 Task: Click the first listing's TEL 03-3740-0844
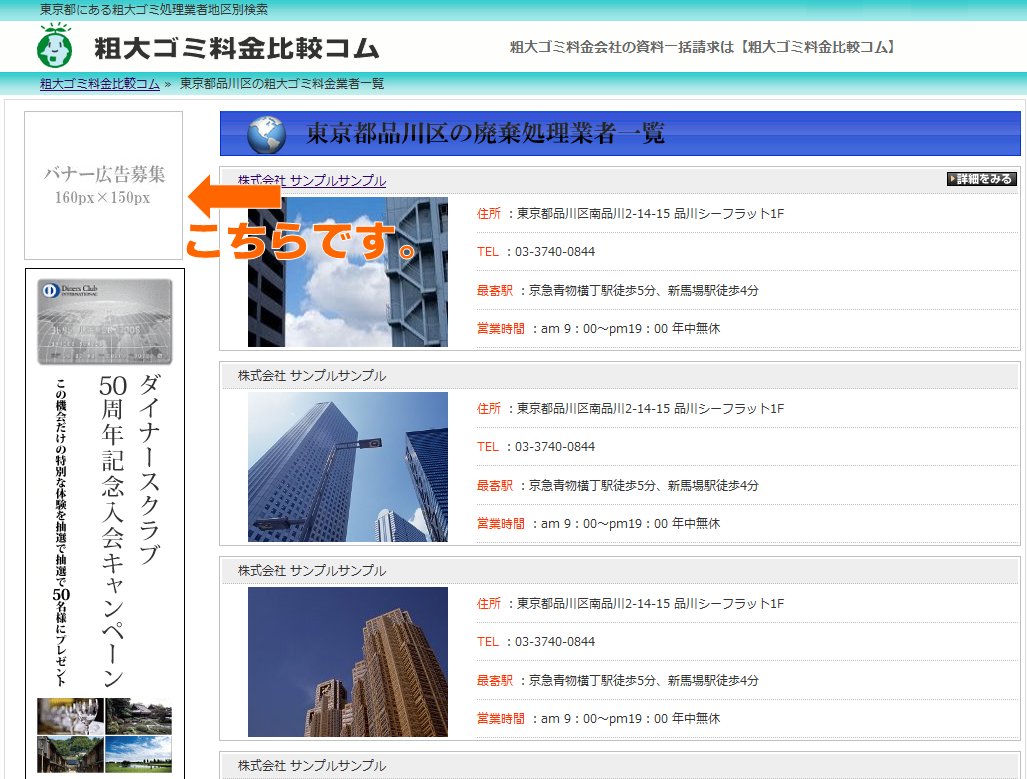pos(536,252)
